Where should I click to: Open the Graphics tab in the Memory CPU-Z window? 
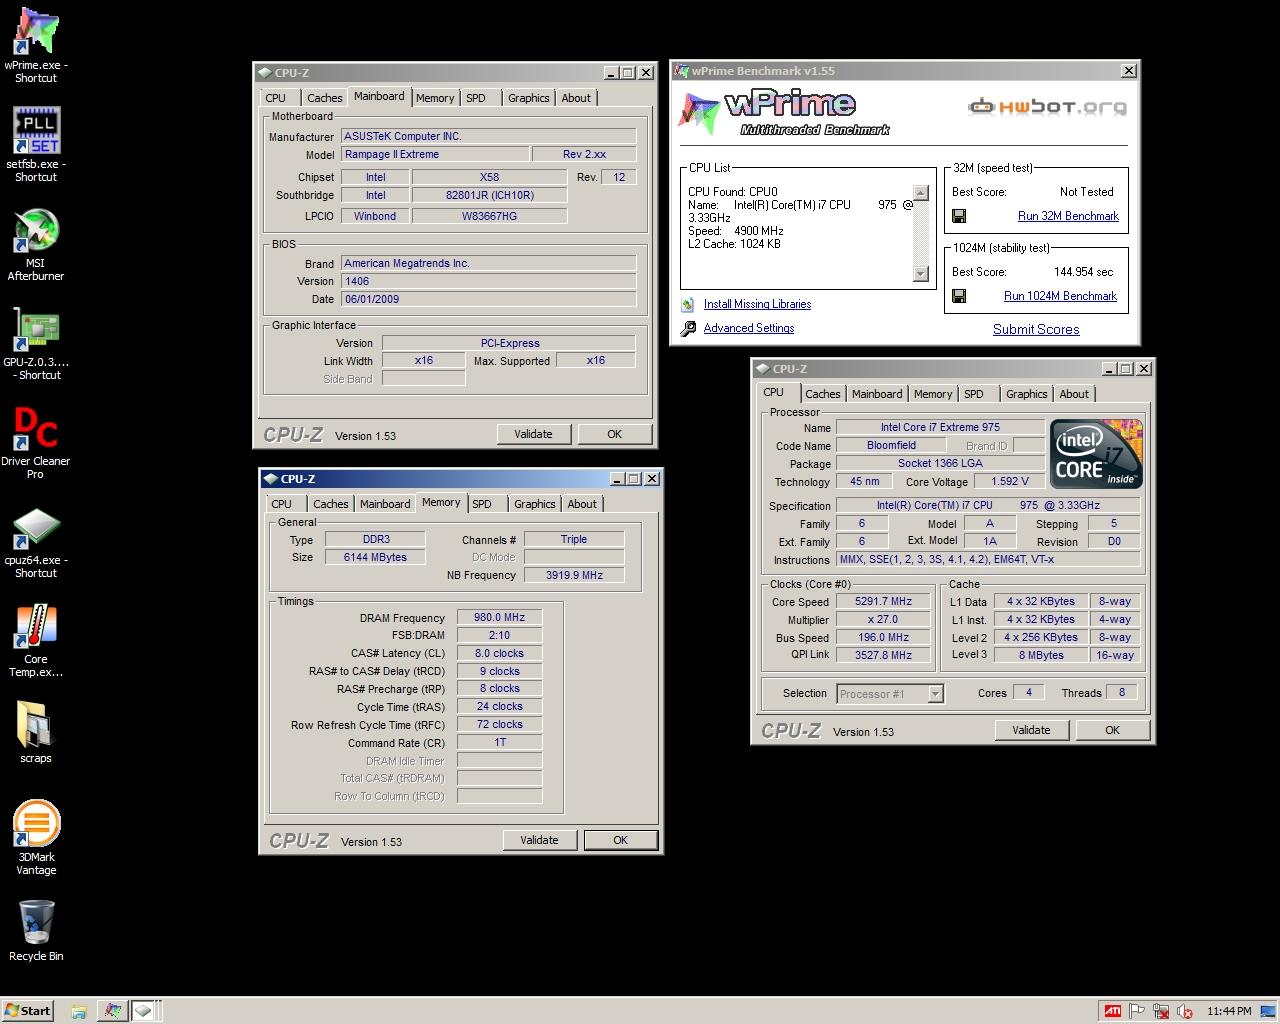(535, 504)
